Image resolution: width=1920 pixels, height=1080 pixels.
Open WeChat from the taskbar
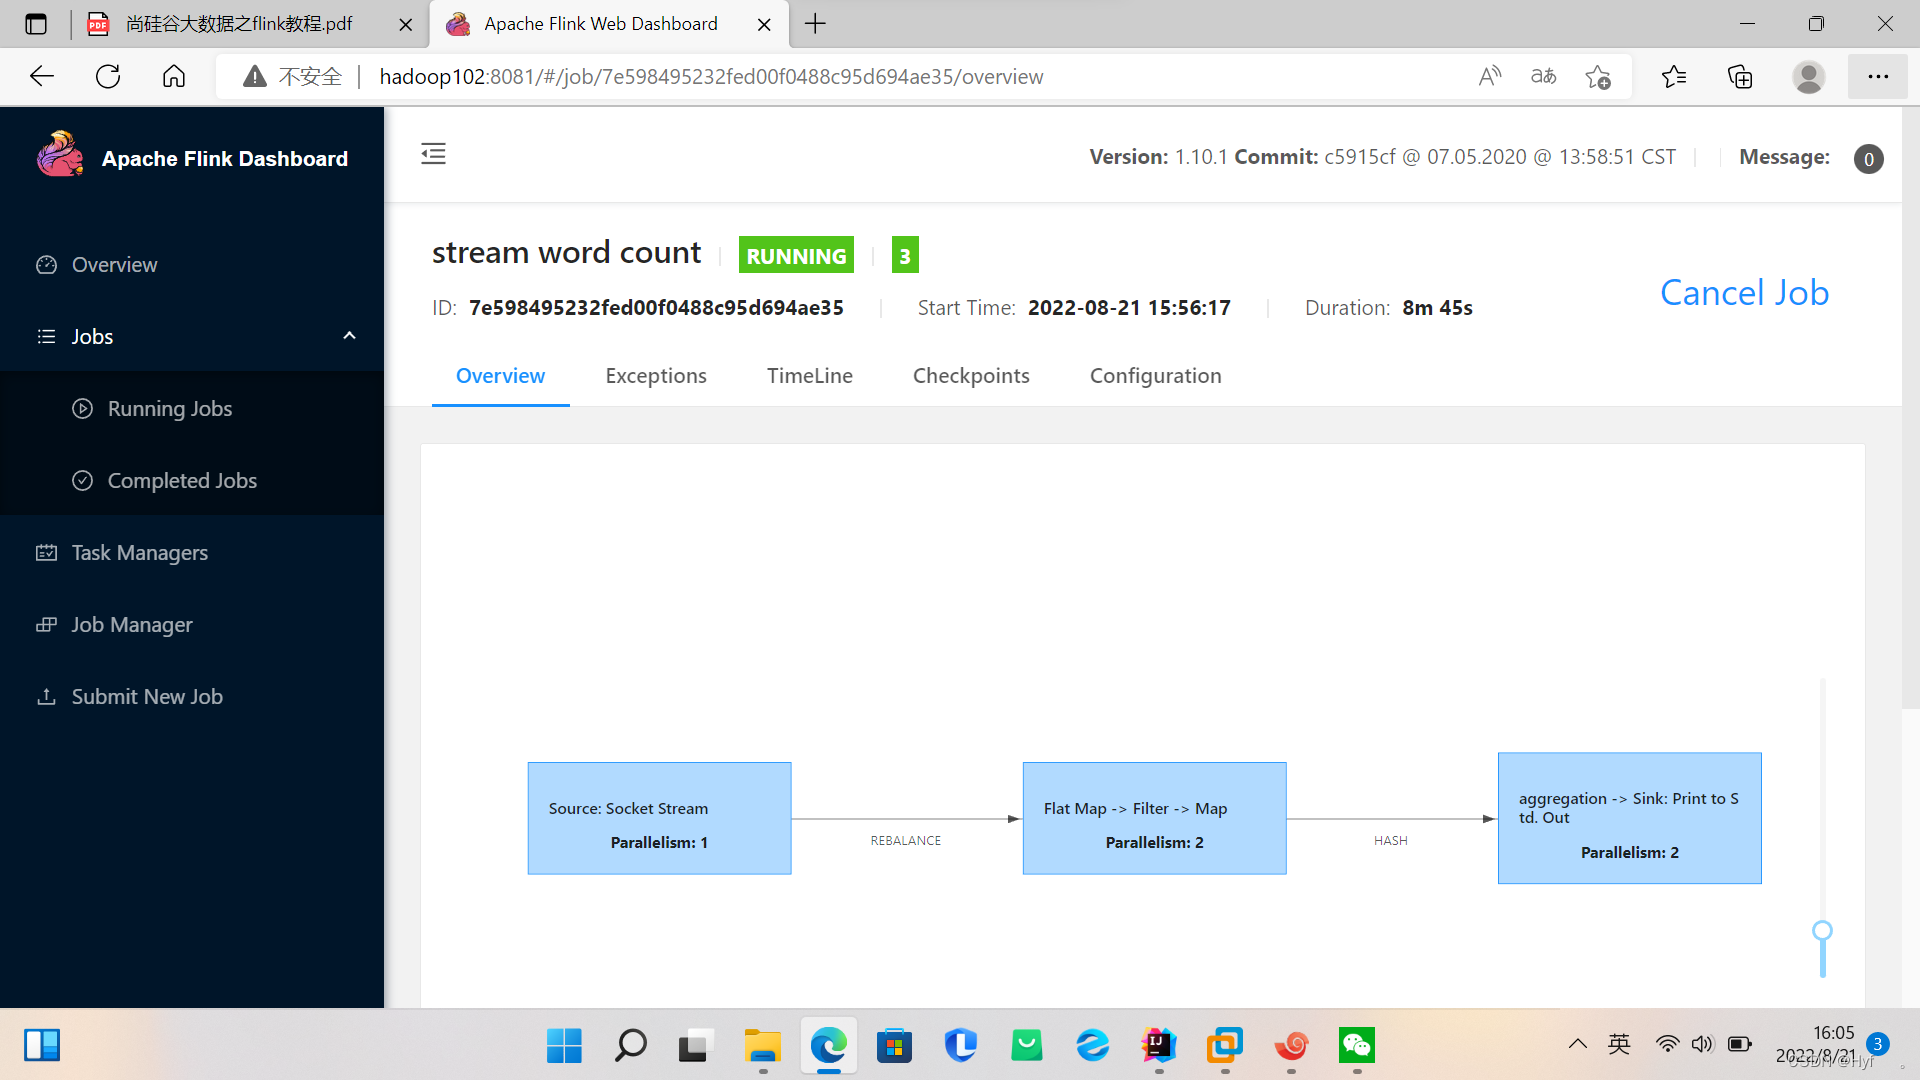coord(1356,1046)
